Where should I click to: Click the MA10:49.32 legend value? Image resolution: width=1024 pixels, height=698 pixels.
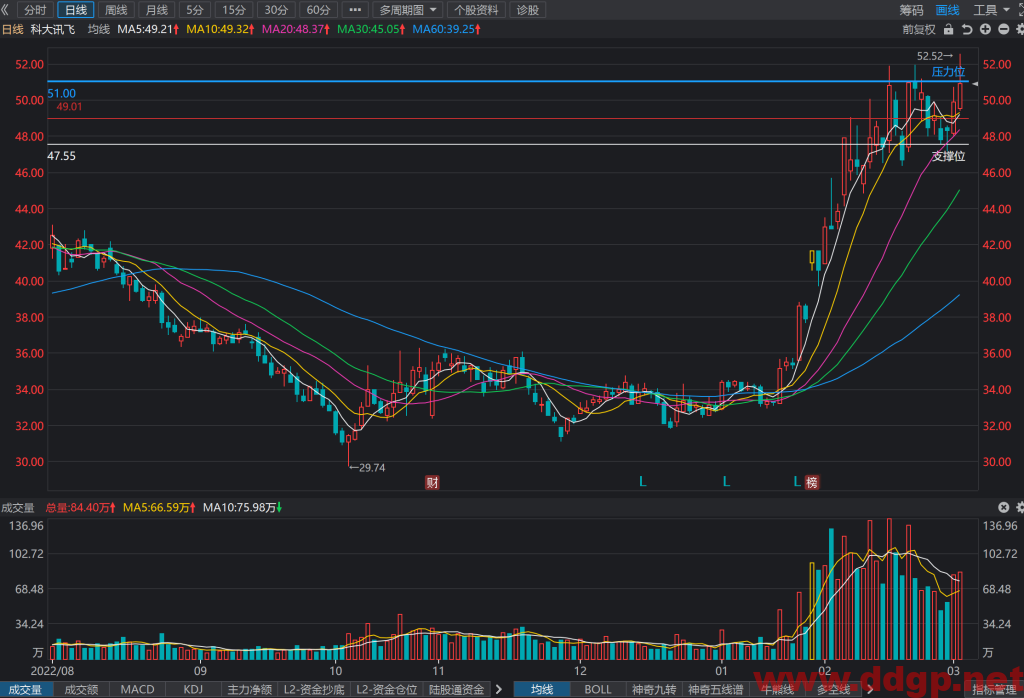point(220,29)
